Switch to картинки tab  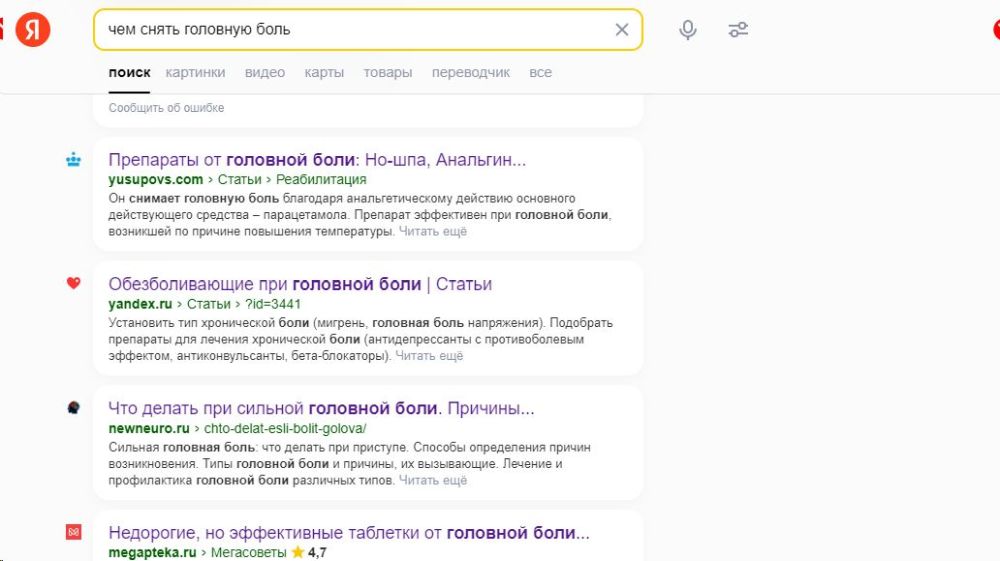pos(195,72)
